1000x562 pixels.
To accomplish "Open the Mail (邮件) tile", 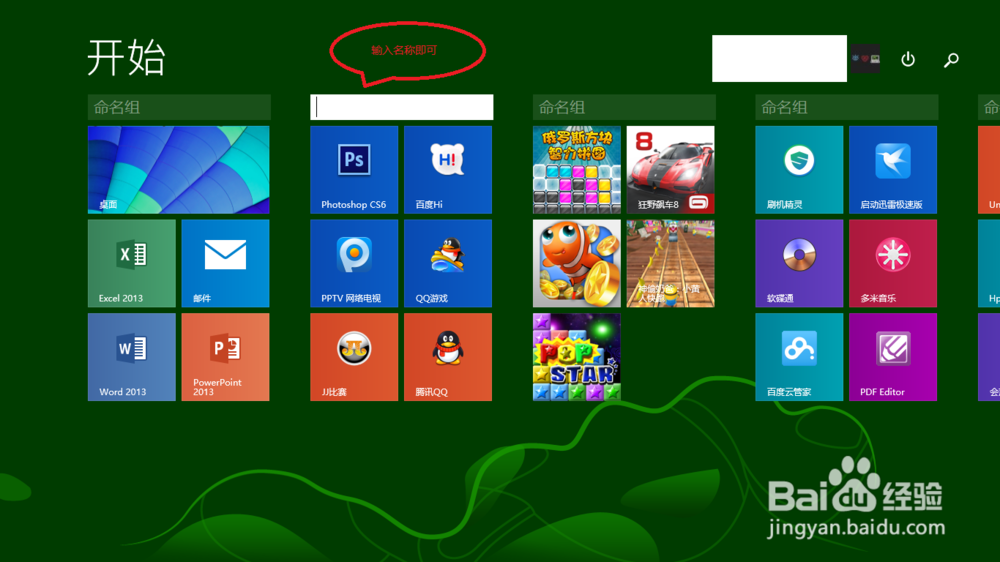I will click(226, 263).
